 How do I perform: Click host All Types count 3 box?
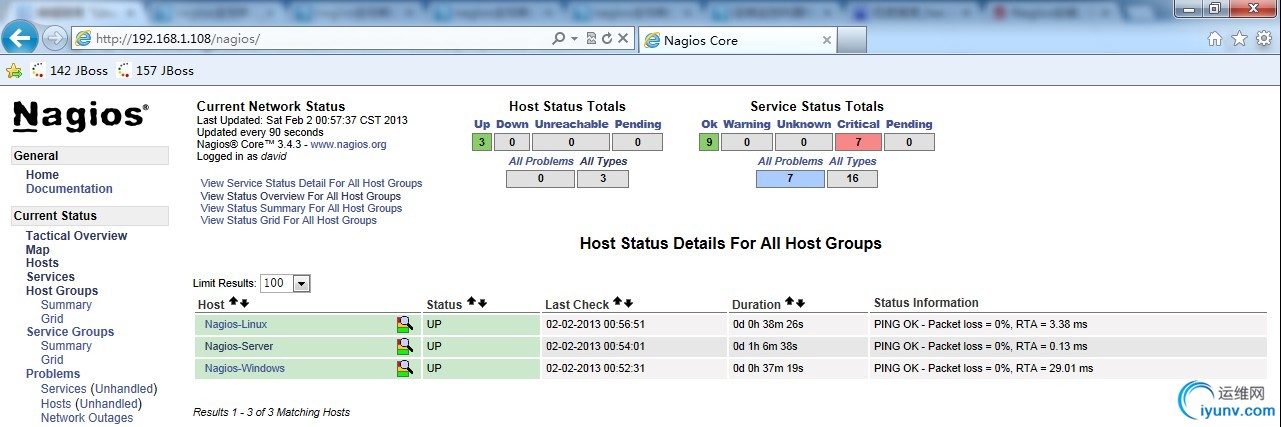coord(603,179)
